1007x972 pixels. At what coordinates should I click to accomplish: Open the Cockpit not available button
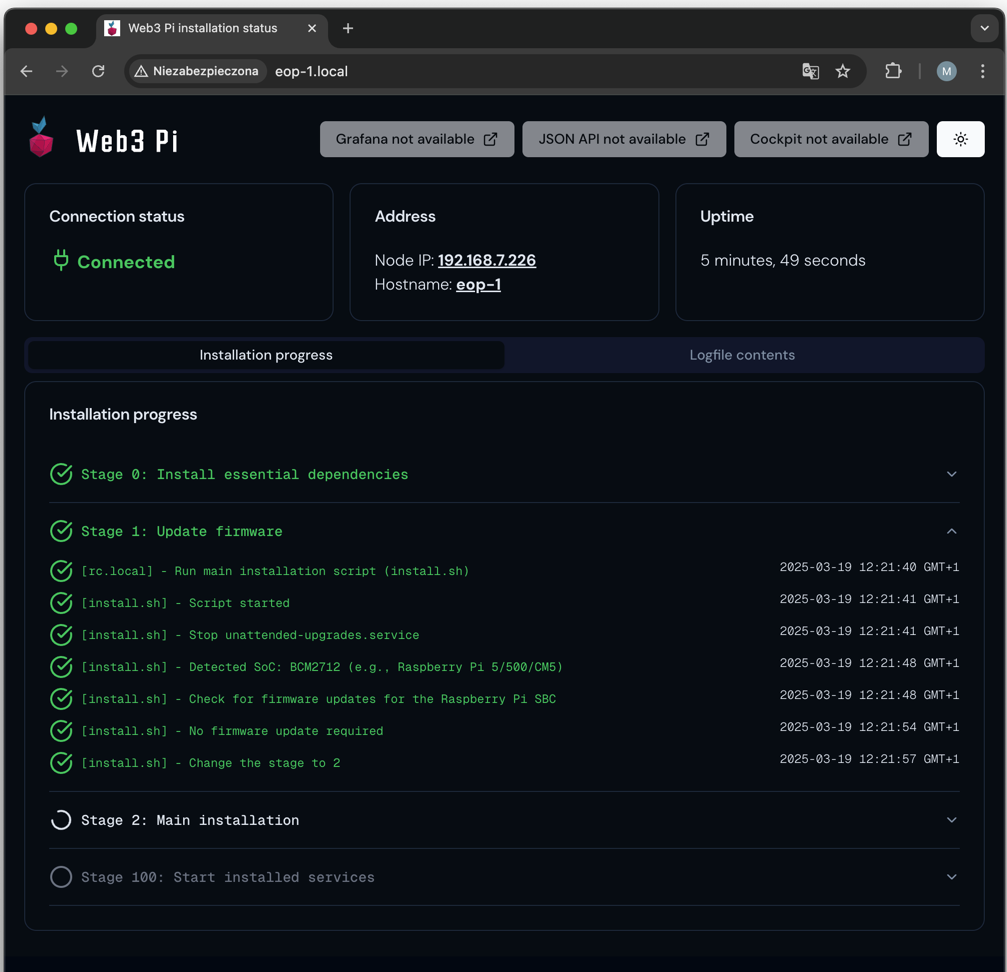pyautogui.click(x=831, y=139)
